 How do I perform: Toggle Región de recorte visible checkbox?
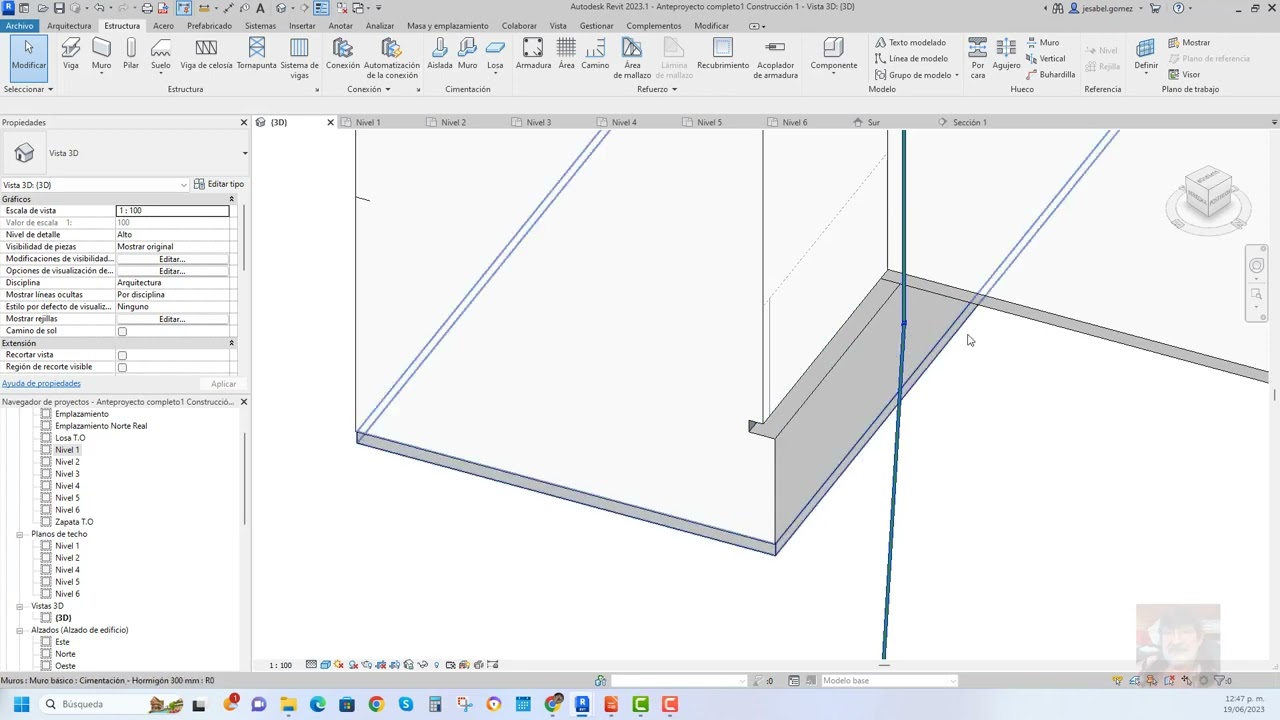point(122,367)
